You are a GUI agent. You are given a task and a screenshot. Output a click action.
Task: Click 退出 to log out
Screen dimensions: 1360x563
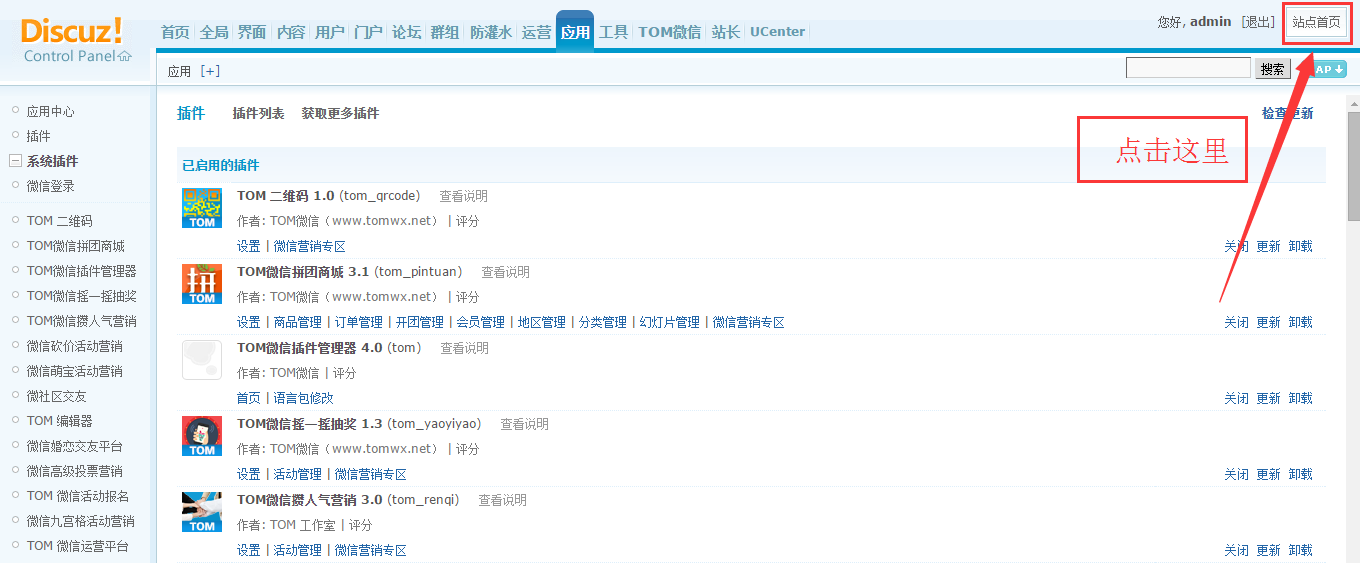[1257, 22]
